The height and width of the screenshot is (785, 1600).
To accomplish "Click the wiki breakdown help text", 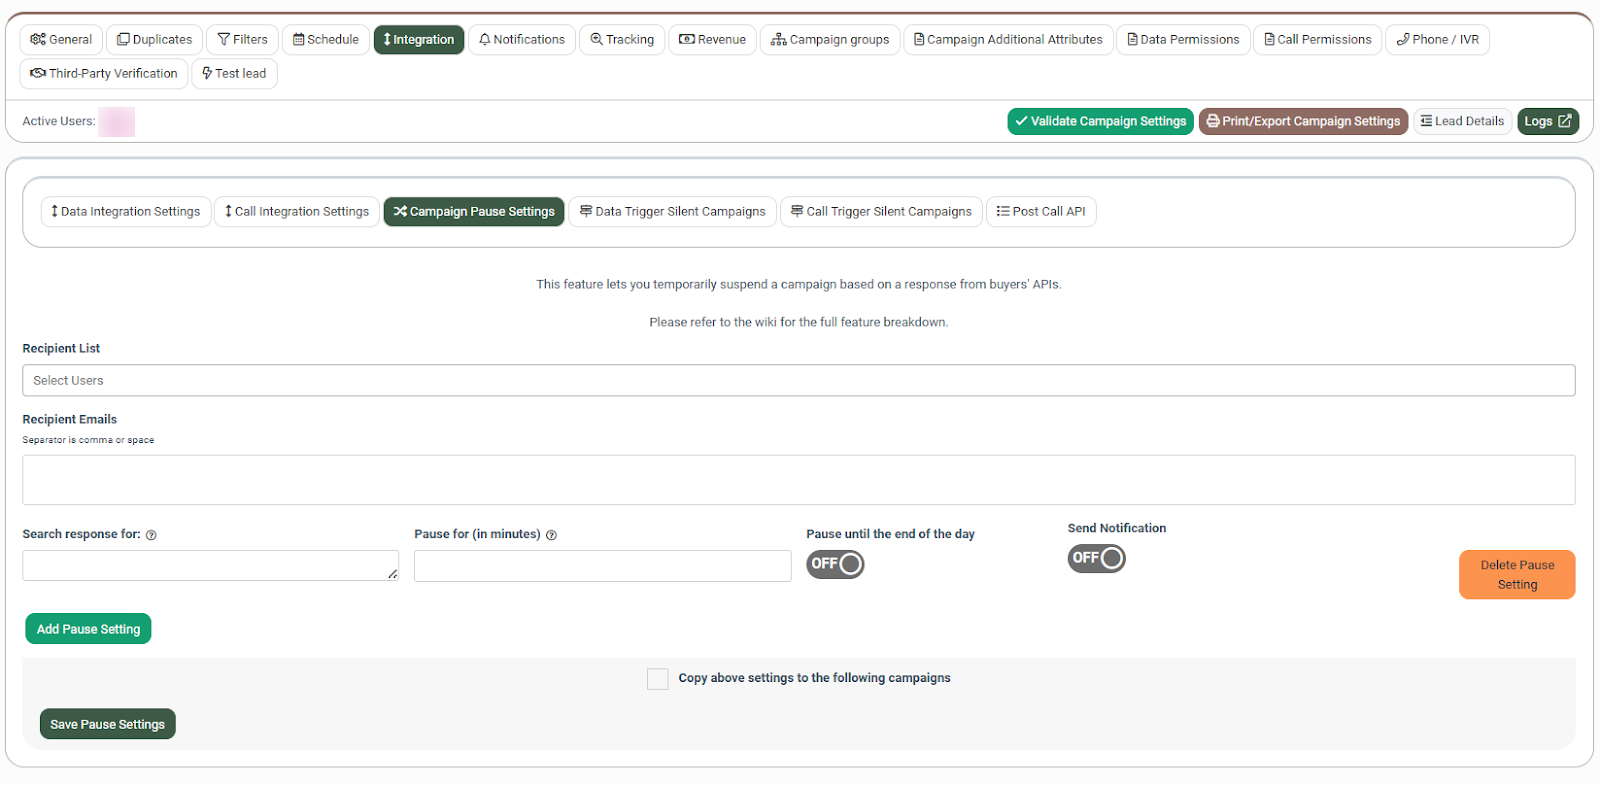I will pyautogui.click(x=799, y=322).
